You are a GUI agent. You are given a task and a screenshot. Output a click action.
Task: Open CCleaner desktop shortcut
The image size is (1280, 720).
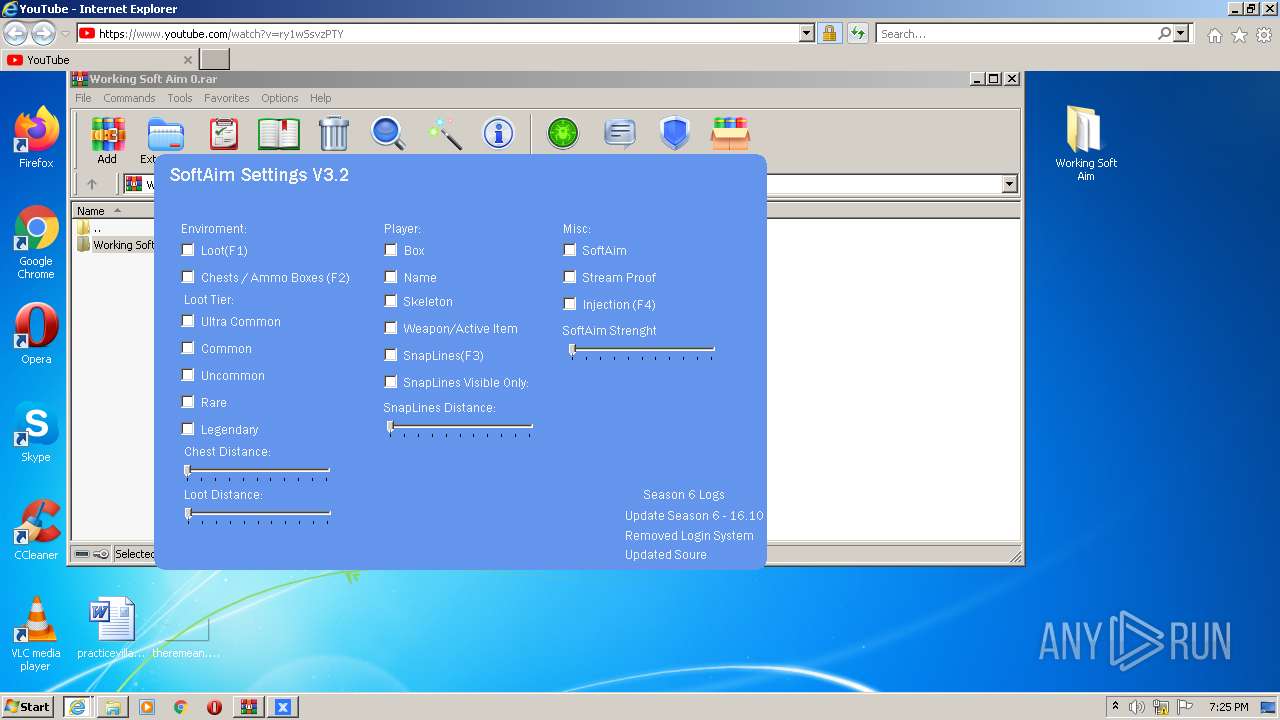click(x=36, y=530)
